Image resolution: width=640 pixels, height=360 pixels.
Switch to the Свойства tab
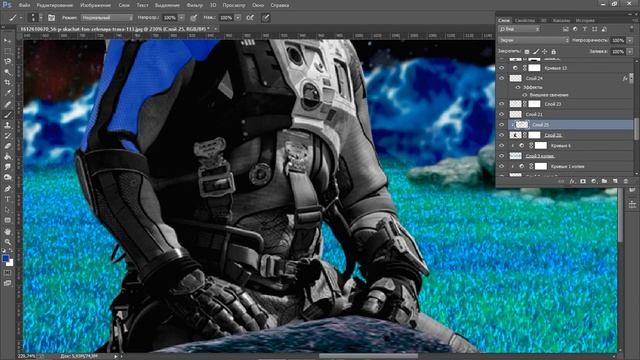(x=524, y=20)
